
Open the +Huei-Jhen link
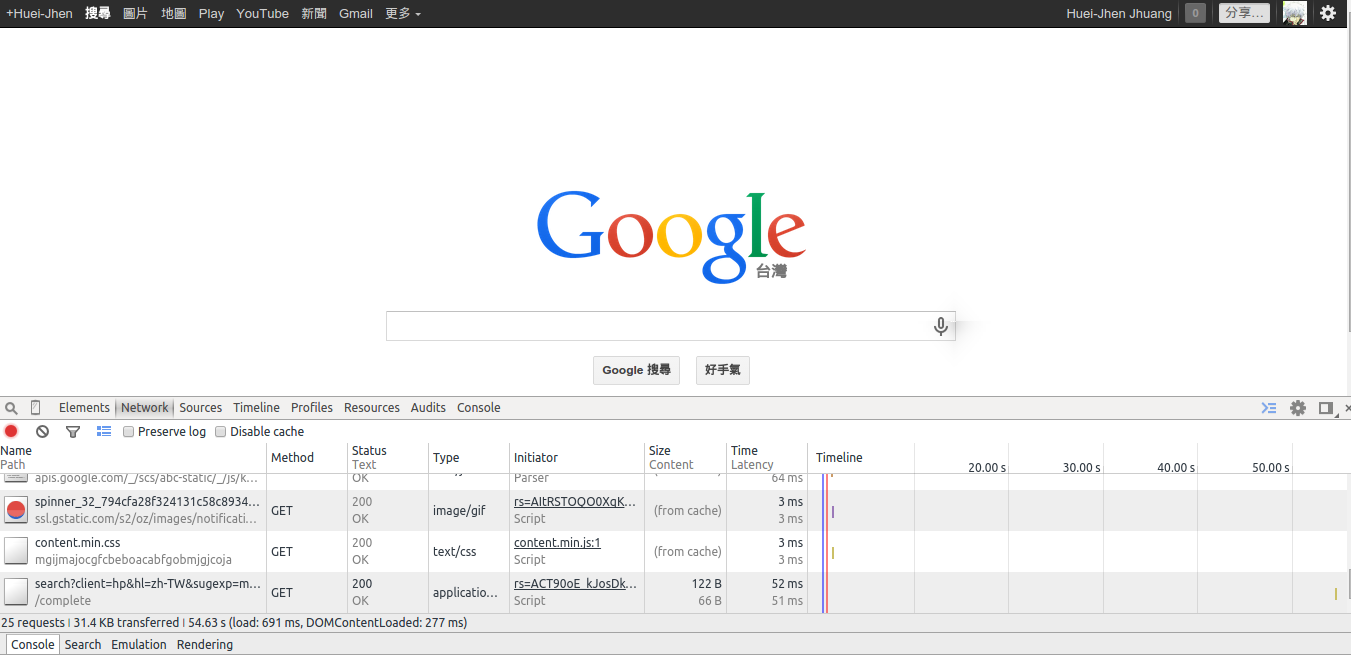click(x=39, y=14)
